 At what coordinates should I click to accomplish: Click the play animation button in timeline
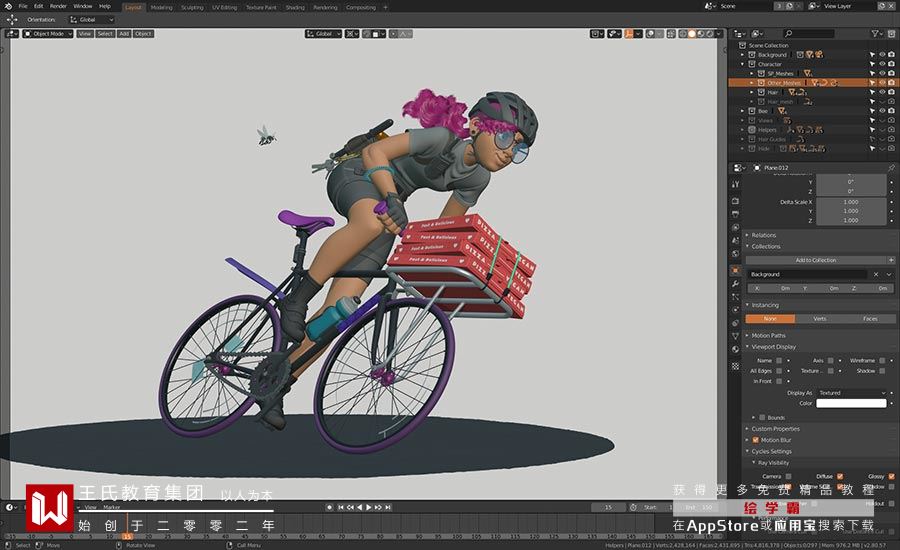click(368, 508)
